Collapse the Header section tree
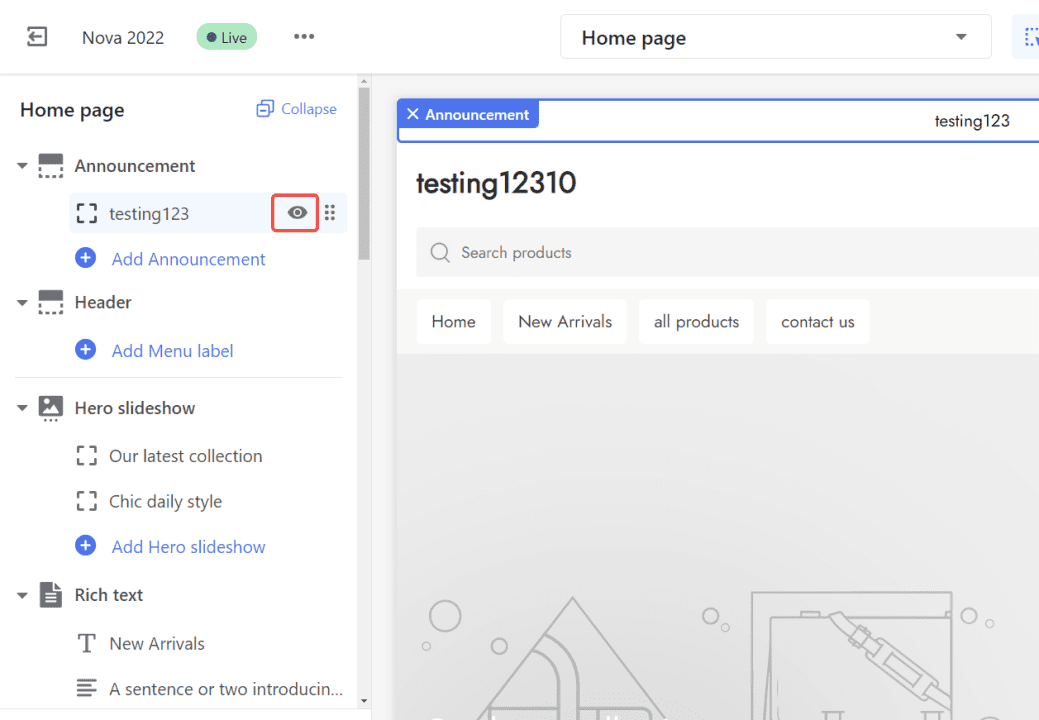The width and height of the screenshot is (1039, 720). pyautogui.click(x=23, y=303)
